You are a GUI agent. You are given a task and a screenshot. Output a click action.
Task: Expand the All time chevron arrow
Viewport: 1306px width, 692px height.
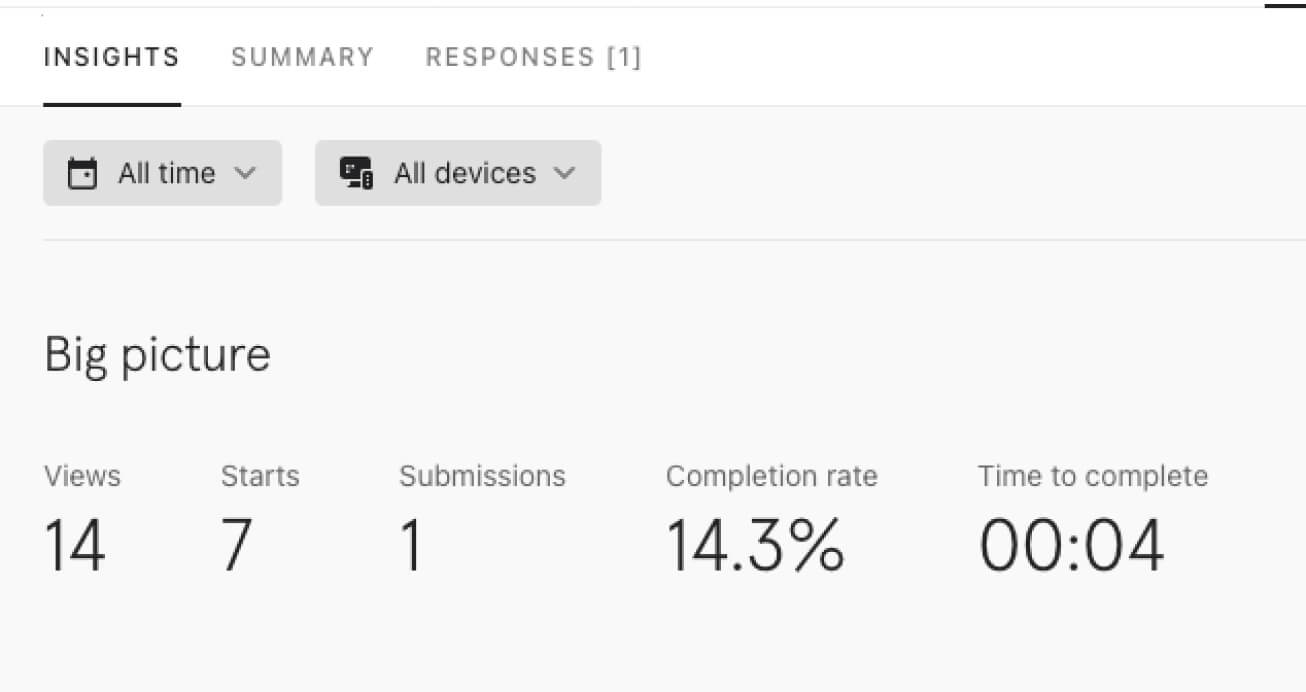click(245, 173)
